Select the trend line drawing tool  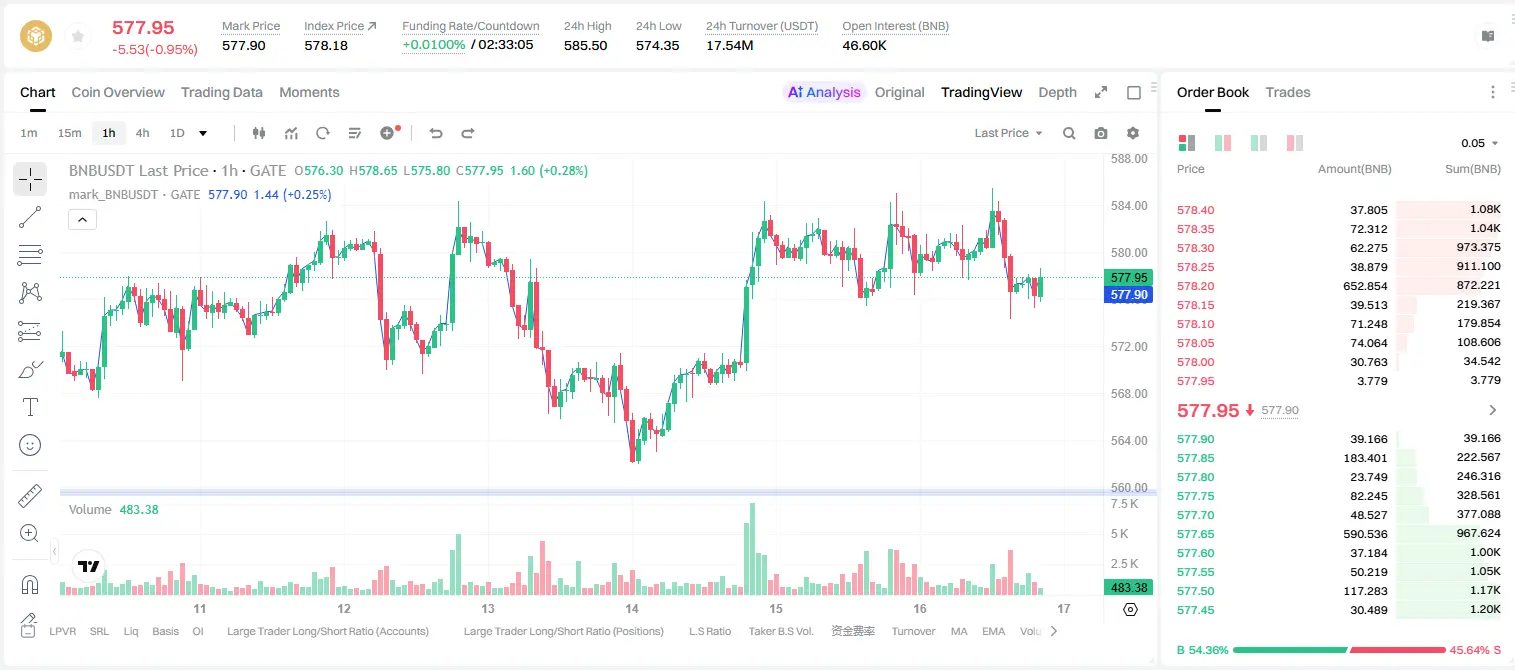[x=30, y=217]
